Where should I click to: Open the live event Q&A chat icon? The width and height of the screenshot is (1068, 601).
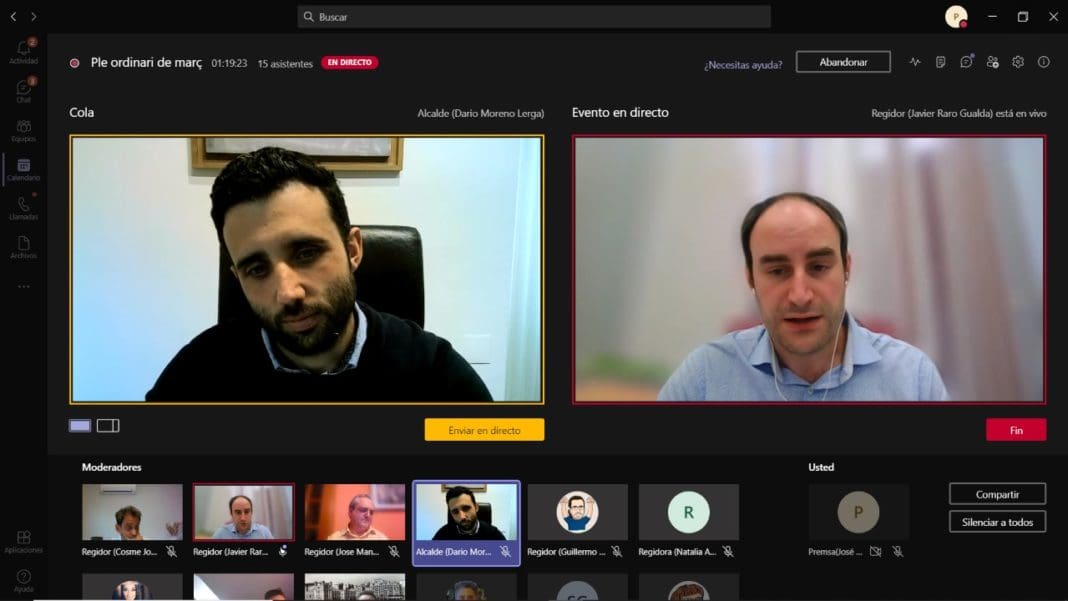(x=966, y=62)
